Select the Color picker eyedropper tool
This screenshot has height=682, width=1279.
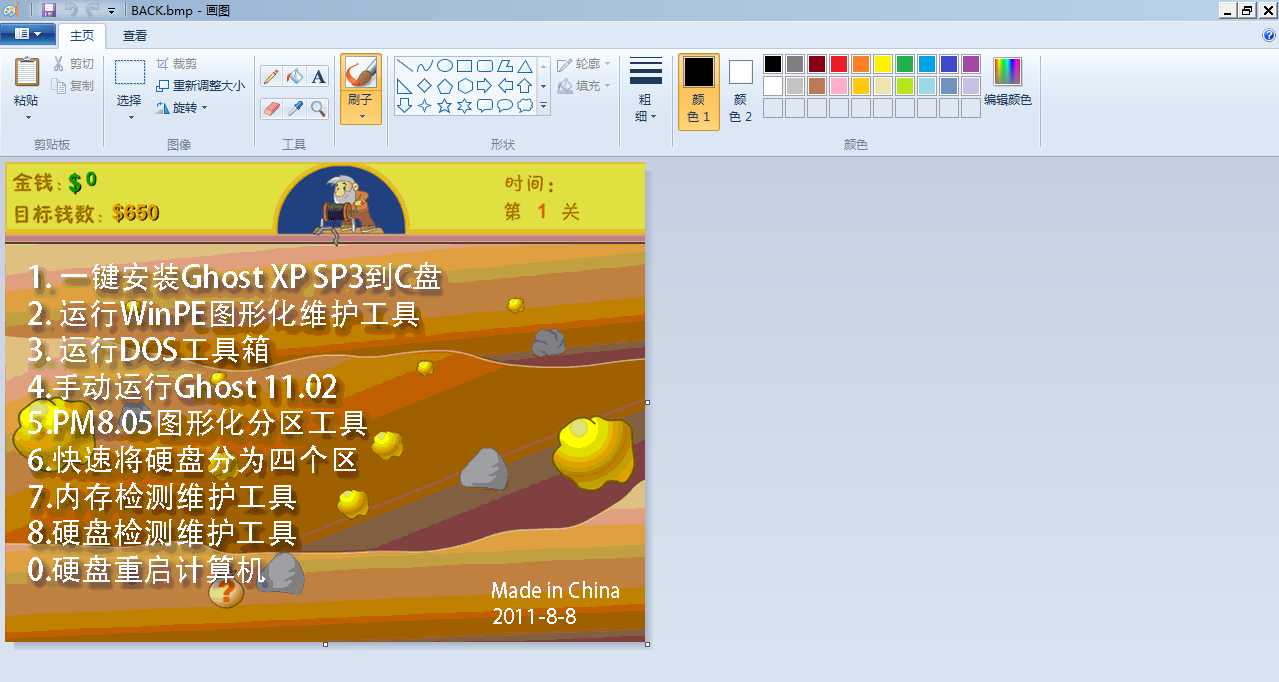click(295, 108)
